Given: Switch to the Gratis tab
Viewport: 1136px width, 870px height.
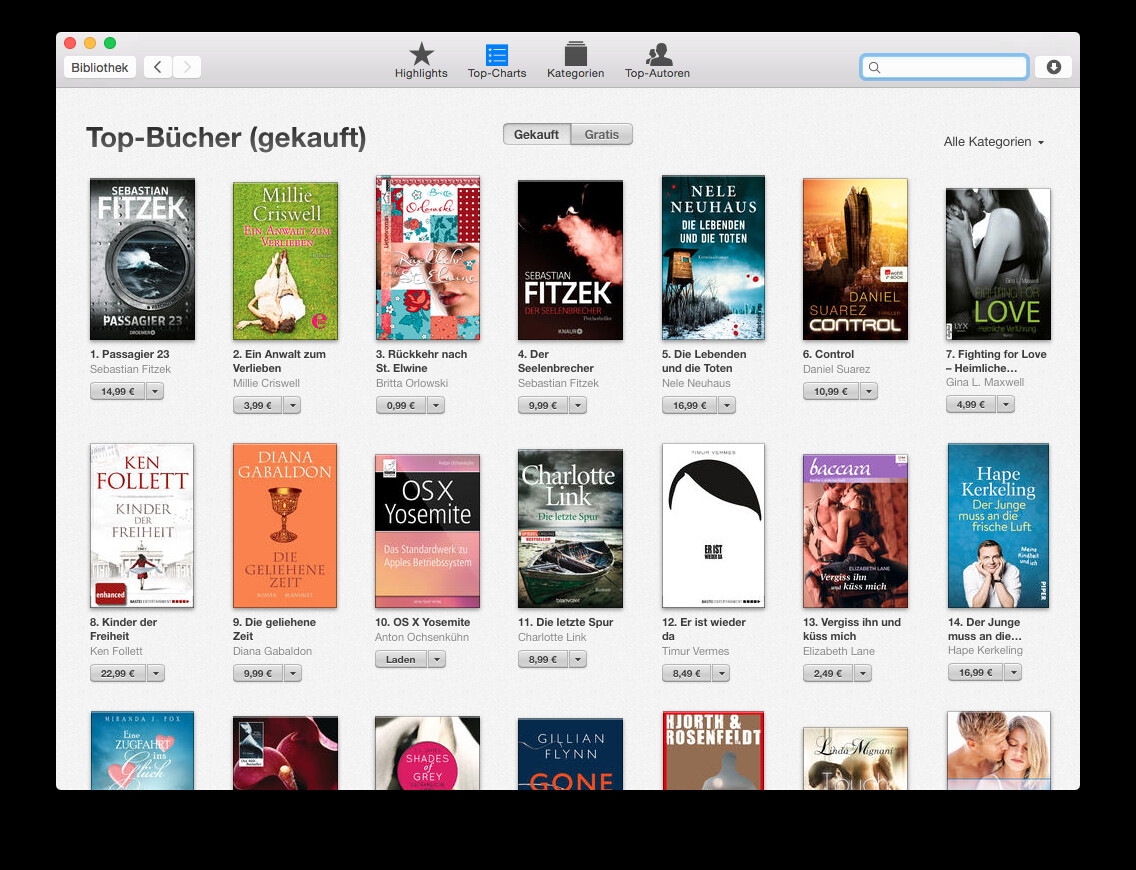Looking at the screenshot, I should click(x=601, y=133).
